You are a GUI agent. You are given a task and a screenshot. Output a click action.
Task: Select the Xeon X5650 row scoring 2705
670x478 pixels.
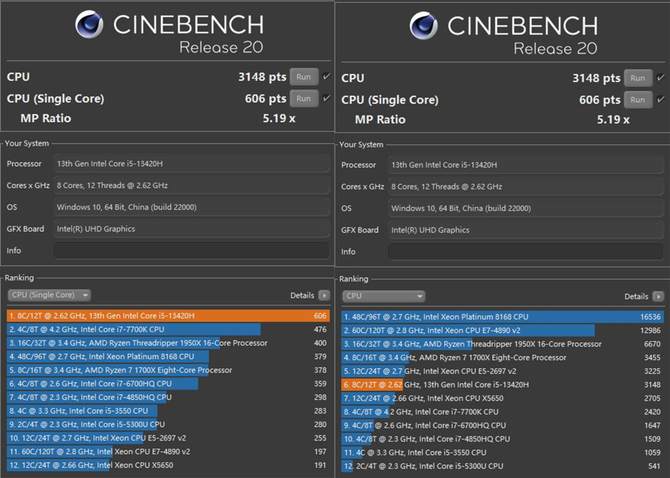(502, 399)
